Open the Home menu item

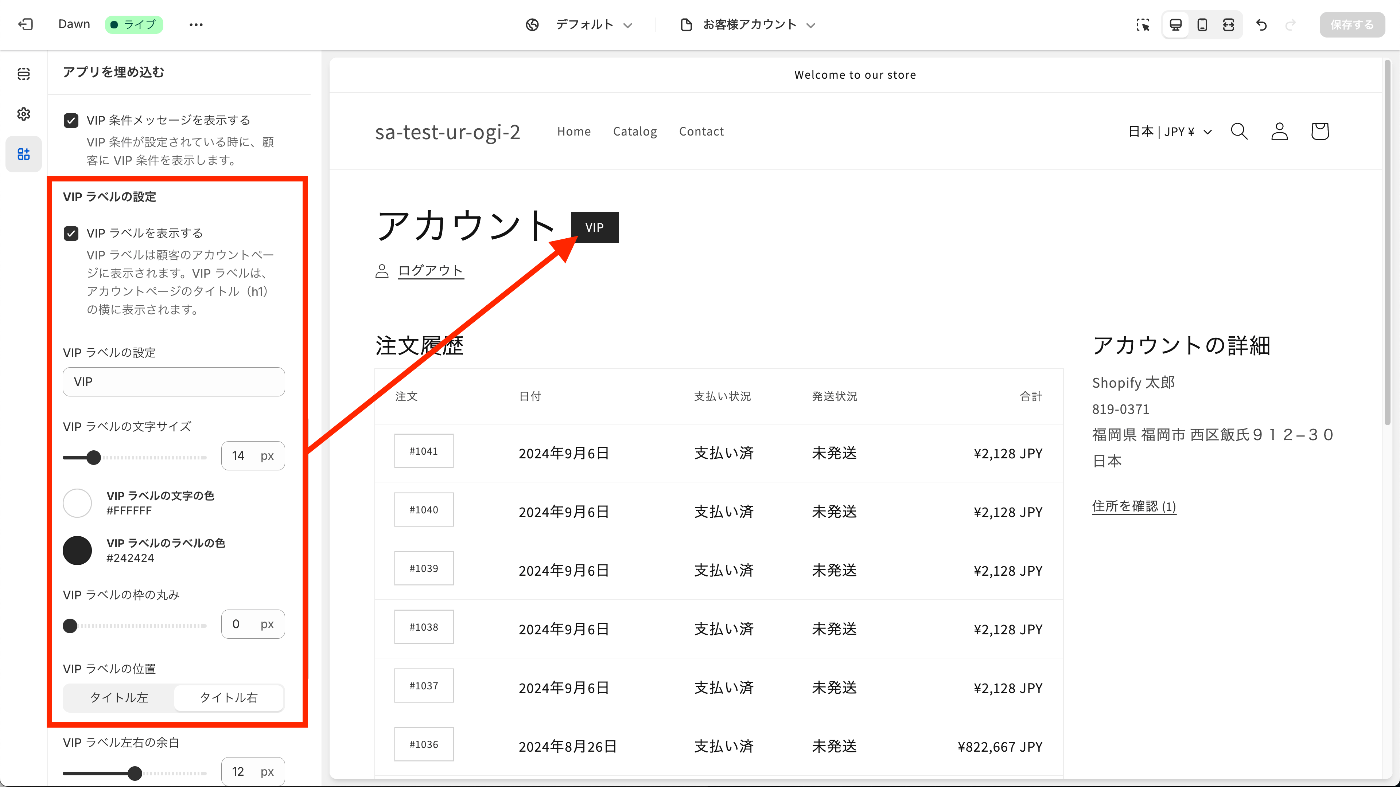coord(574,131)
